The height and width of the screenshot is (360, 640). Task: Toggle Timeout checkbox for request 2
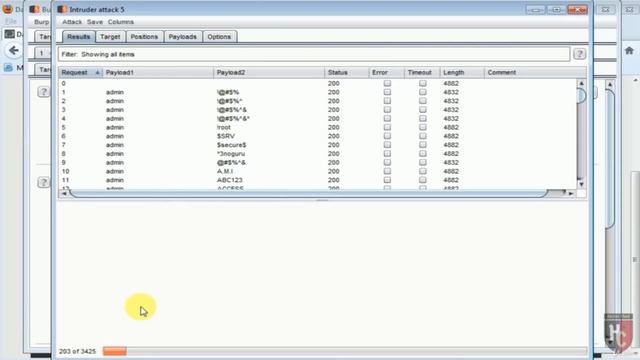(422, 101)
